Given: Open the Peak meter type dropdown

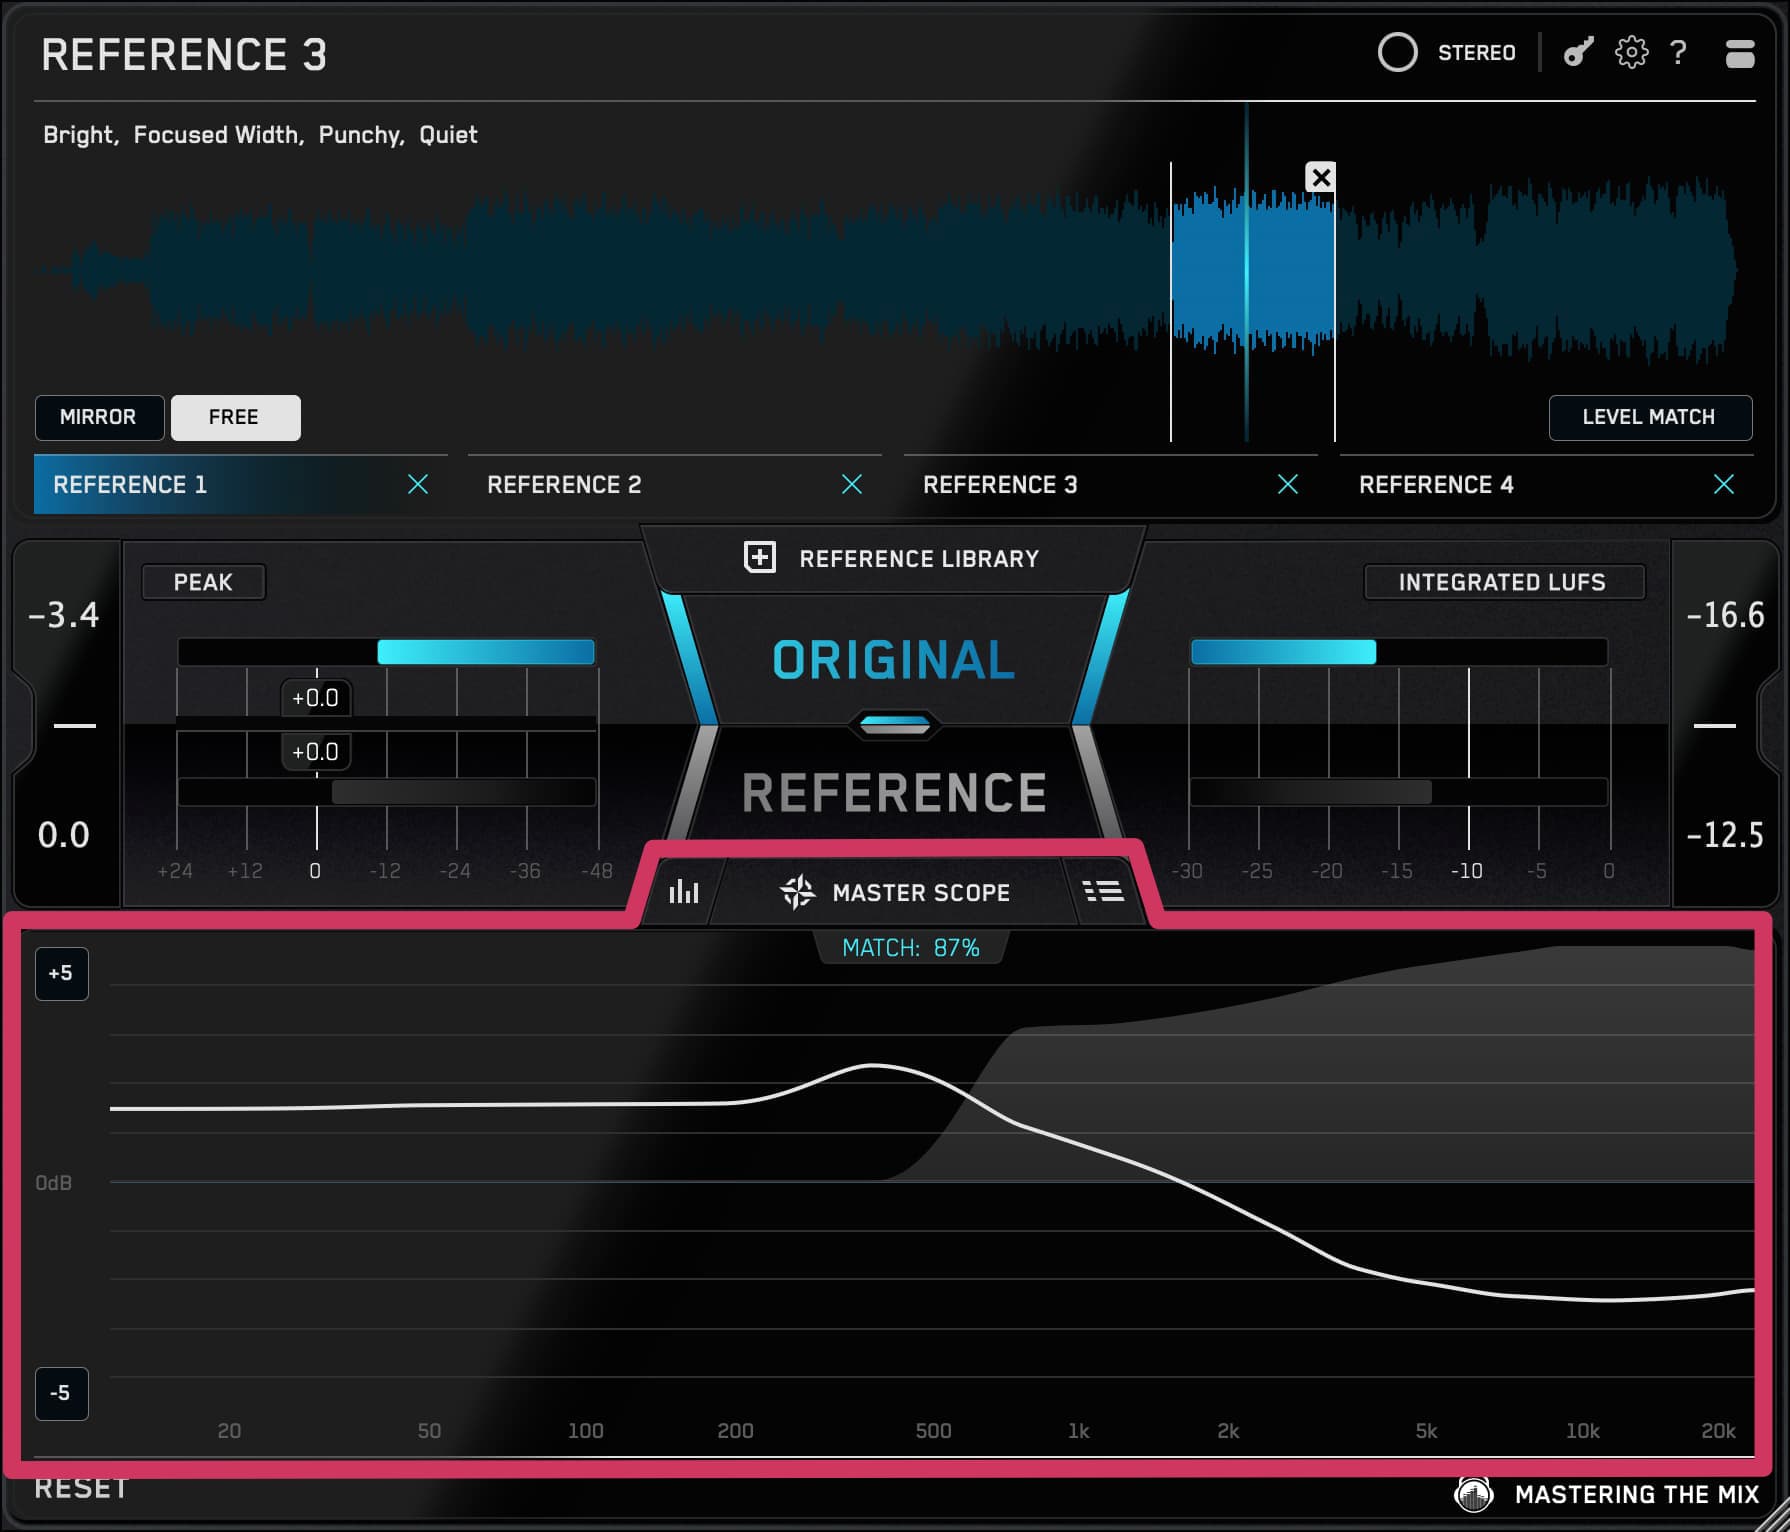Looking at the screenshot, I should [203, 582].
